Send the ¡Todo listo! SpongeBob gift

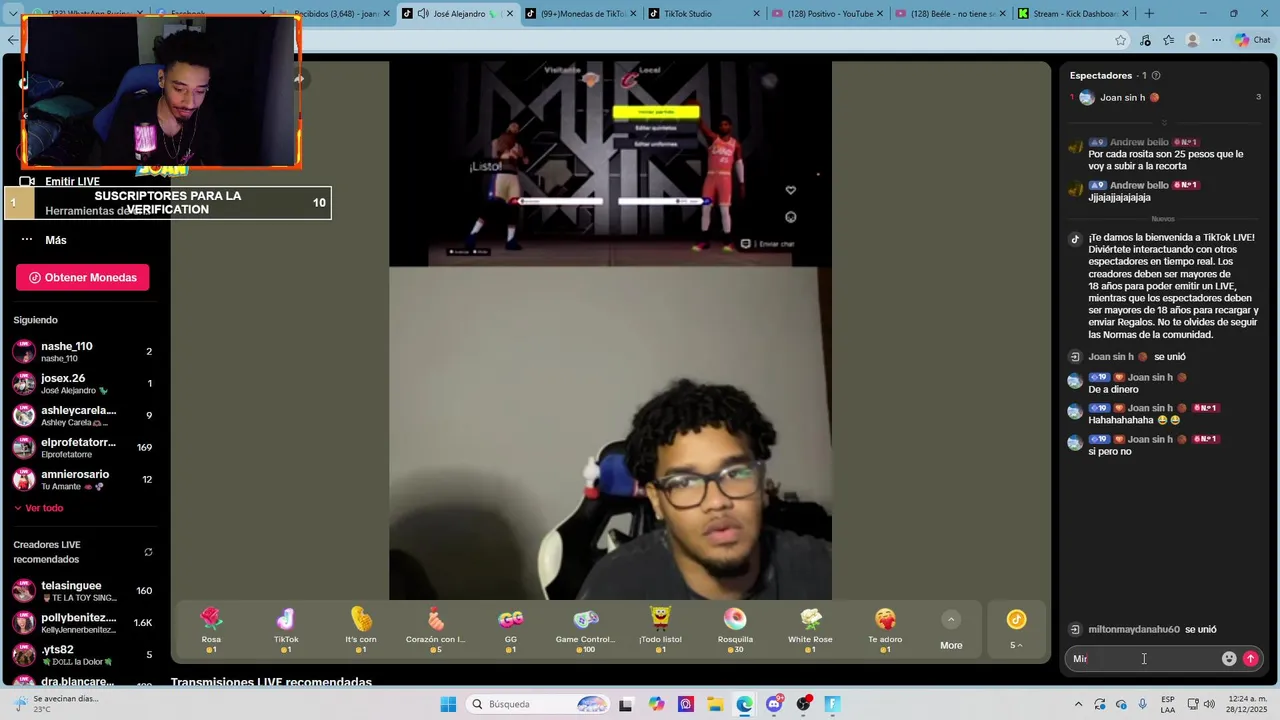click(x=660, y=630)
